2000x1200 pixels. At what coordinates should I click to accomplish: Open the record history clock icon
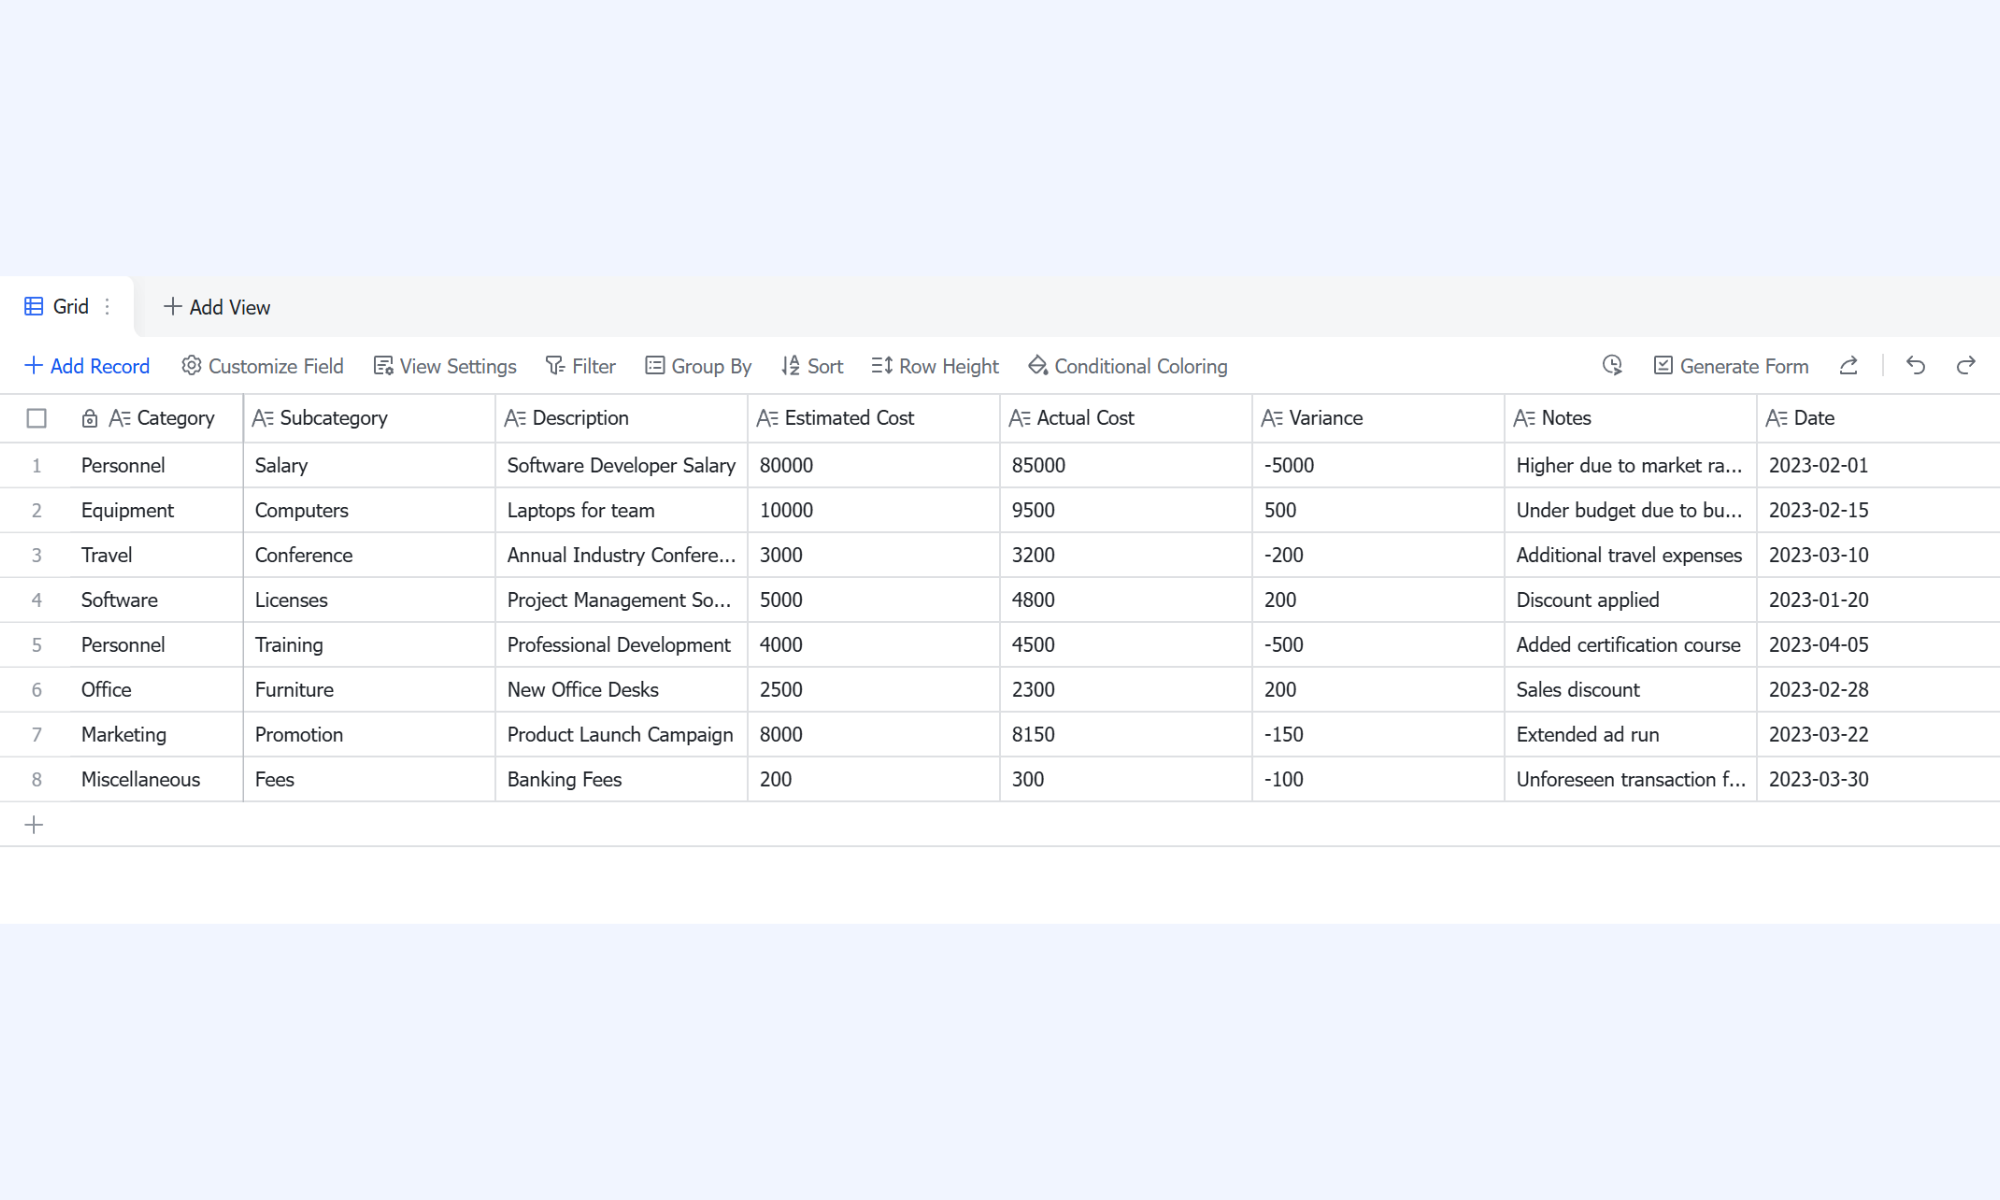click(1612, 365)
